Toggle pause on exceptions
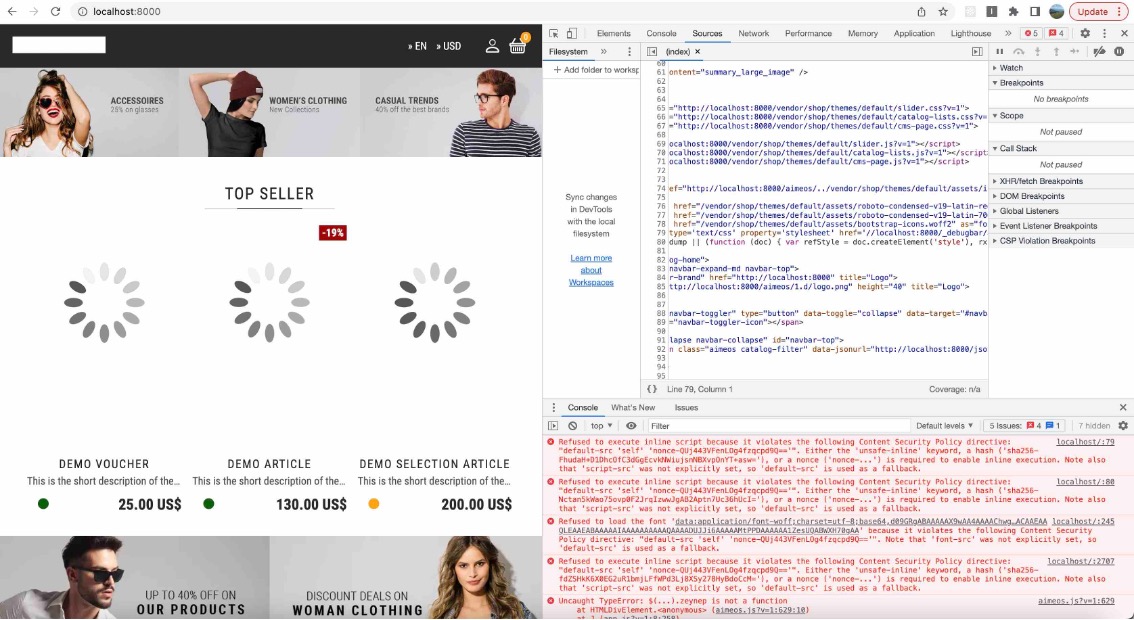Viewport: 1134px width, 620px height. [1119, 52]
